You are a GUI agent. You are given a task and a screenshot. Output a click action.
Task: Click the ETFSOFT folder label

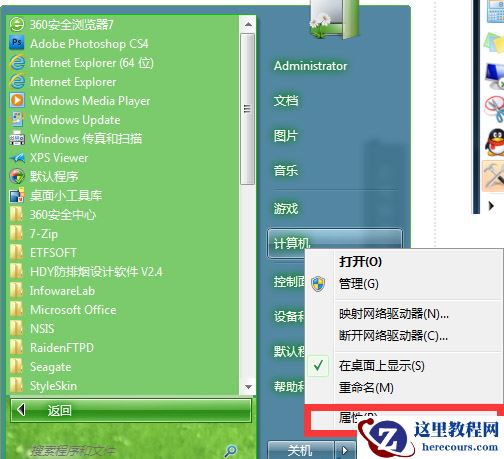(53, 253)
